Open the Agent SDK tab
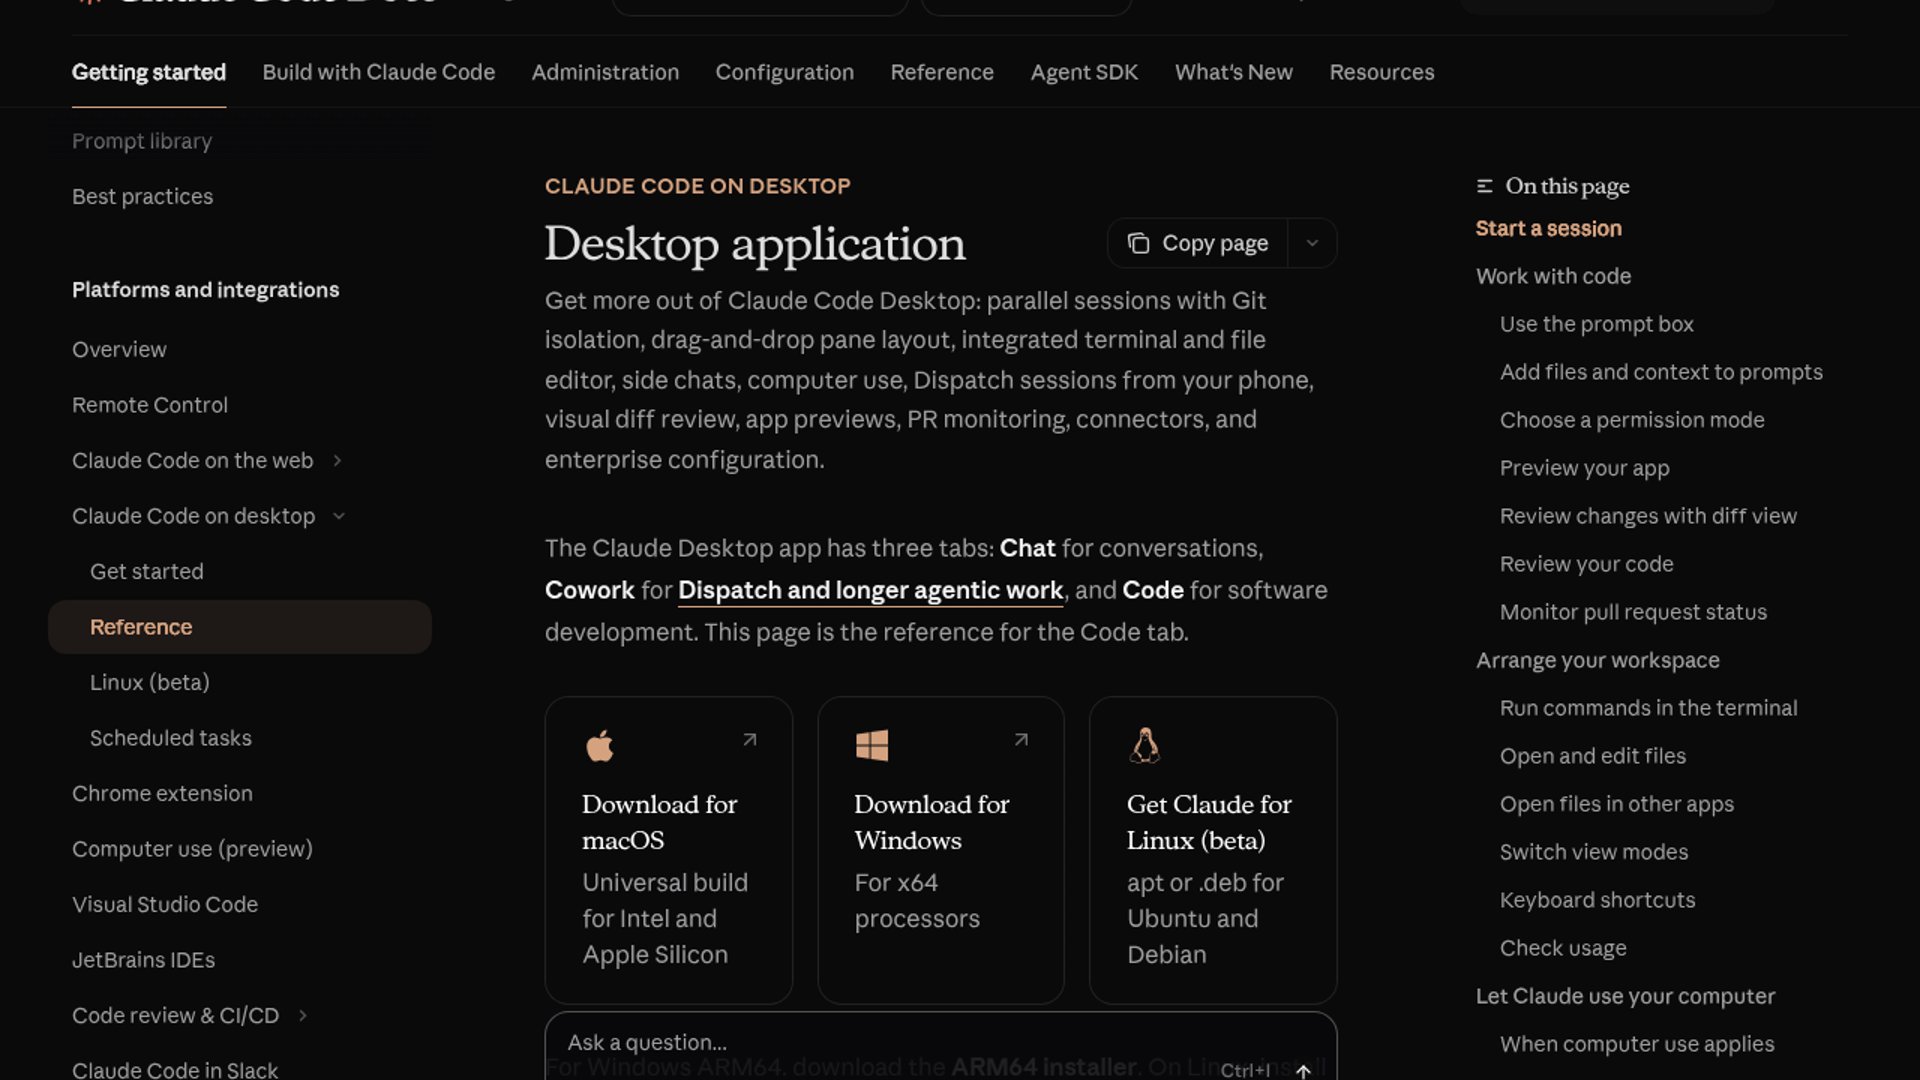 click(1084, 72)
